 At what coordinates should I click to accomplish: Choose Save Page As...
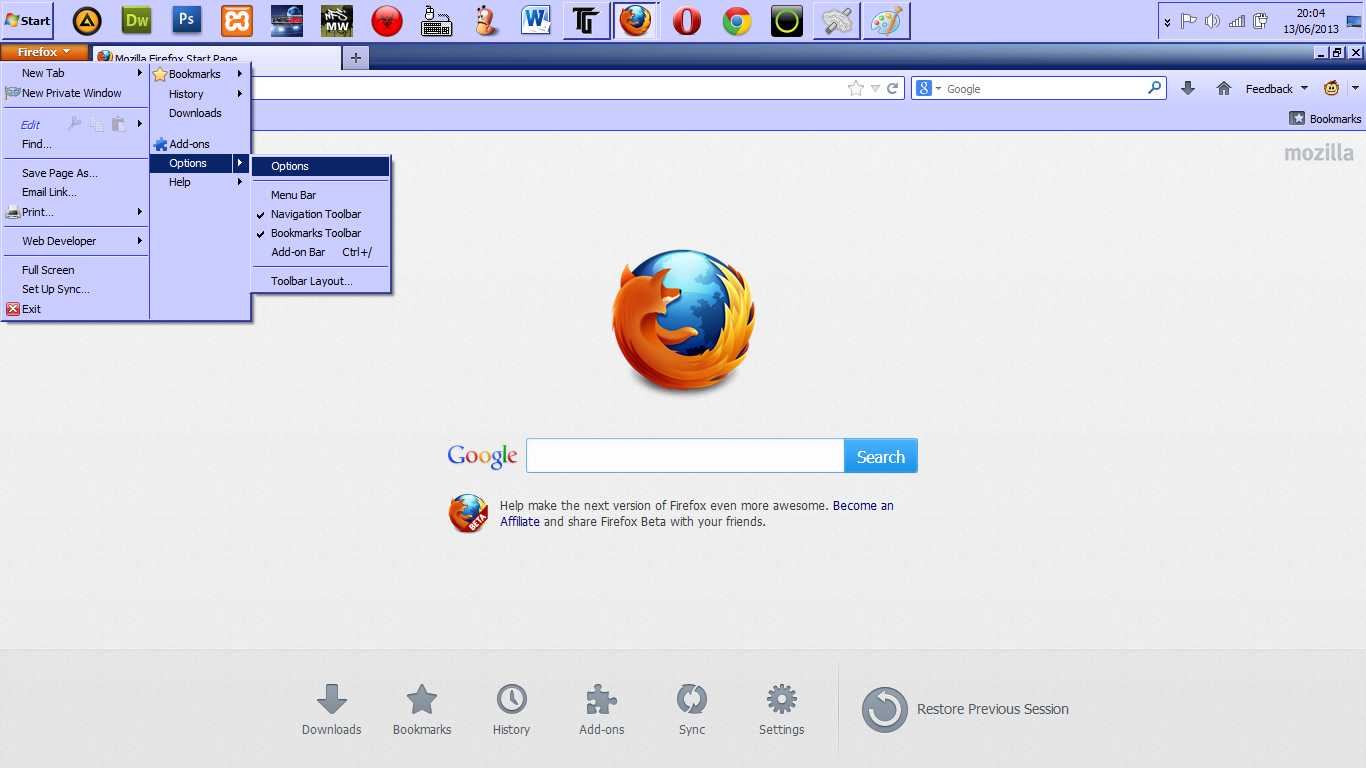point(75,173)
